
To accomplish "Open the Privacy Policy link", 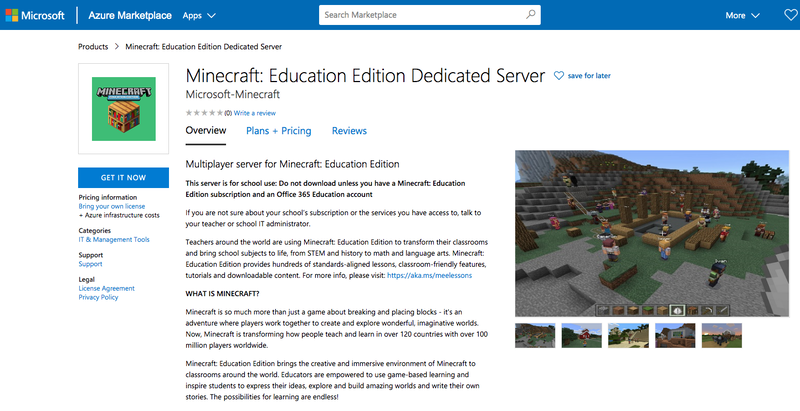I will coord(98,297).
